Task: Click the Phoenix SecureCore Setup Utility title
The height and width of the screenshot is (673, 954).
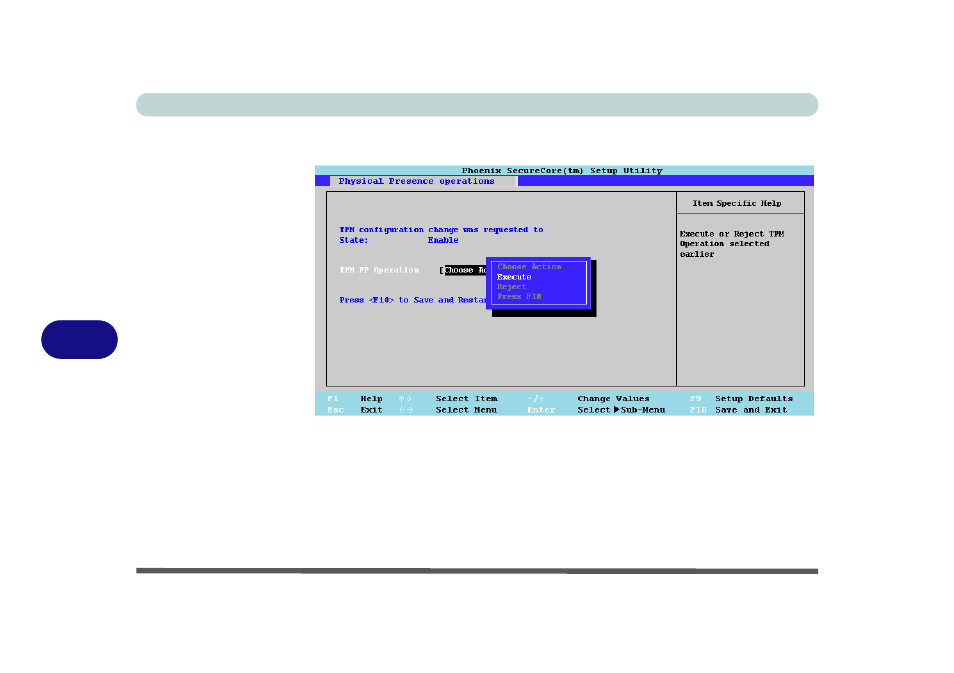Action: point(562,171)
